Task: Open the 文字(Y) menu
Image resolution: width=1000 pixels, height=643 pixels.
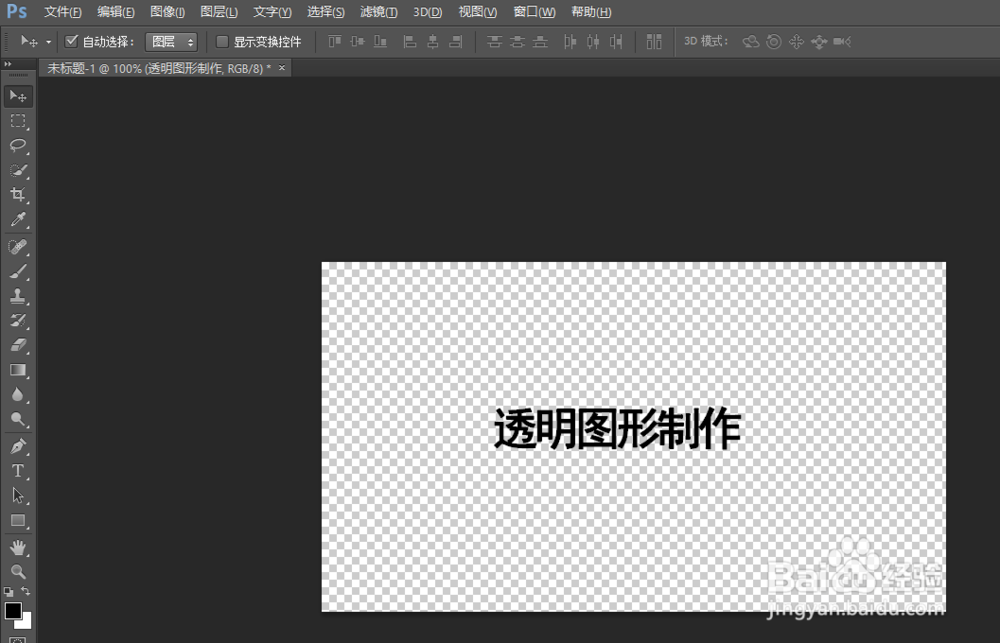Action: [x=272, y=12]
